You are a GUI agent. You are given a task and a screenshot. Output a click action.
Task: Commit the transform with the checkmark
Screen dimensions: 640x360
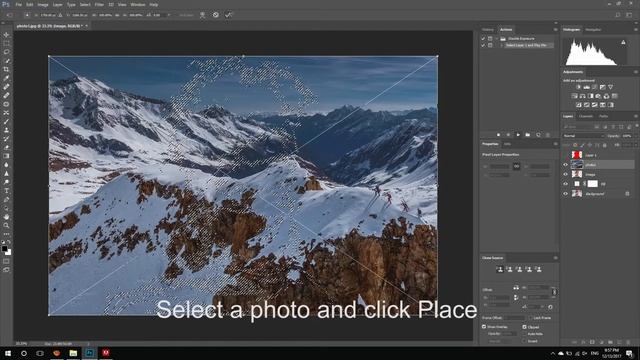point(228,15)
